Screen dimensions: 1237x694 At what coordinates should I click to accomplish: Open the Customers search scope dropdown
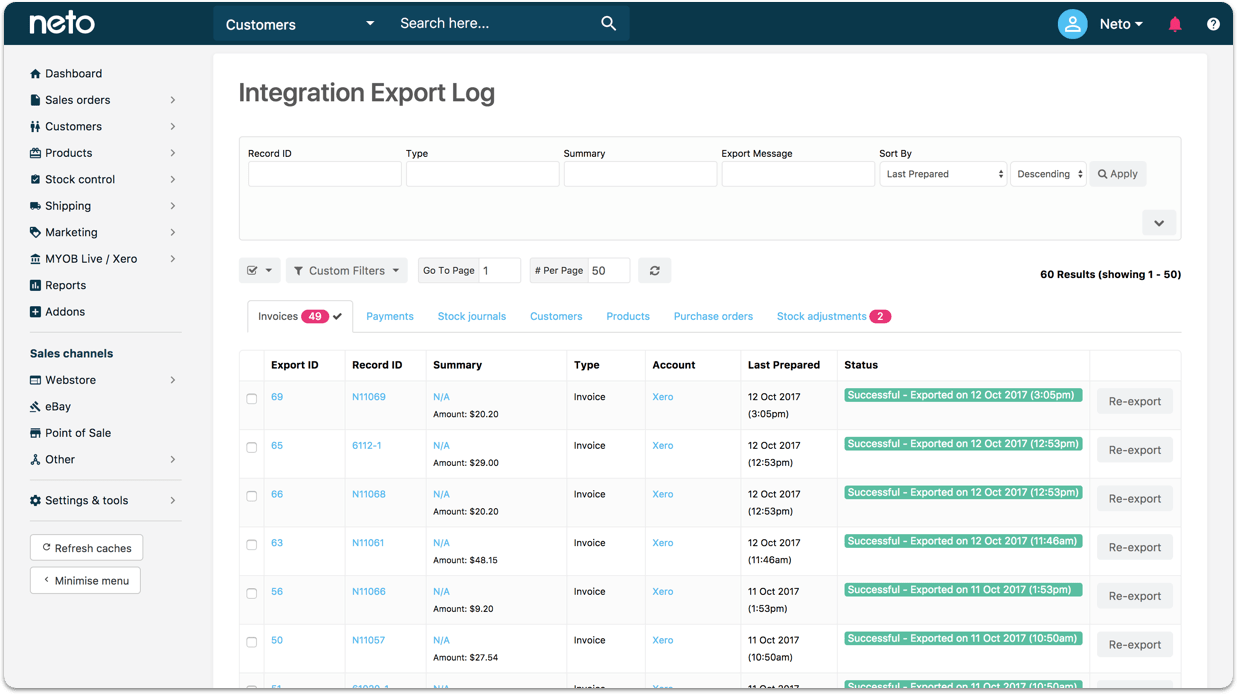300,24
